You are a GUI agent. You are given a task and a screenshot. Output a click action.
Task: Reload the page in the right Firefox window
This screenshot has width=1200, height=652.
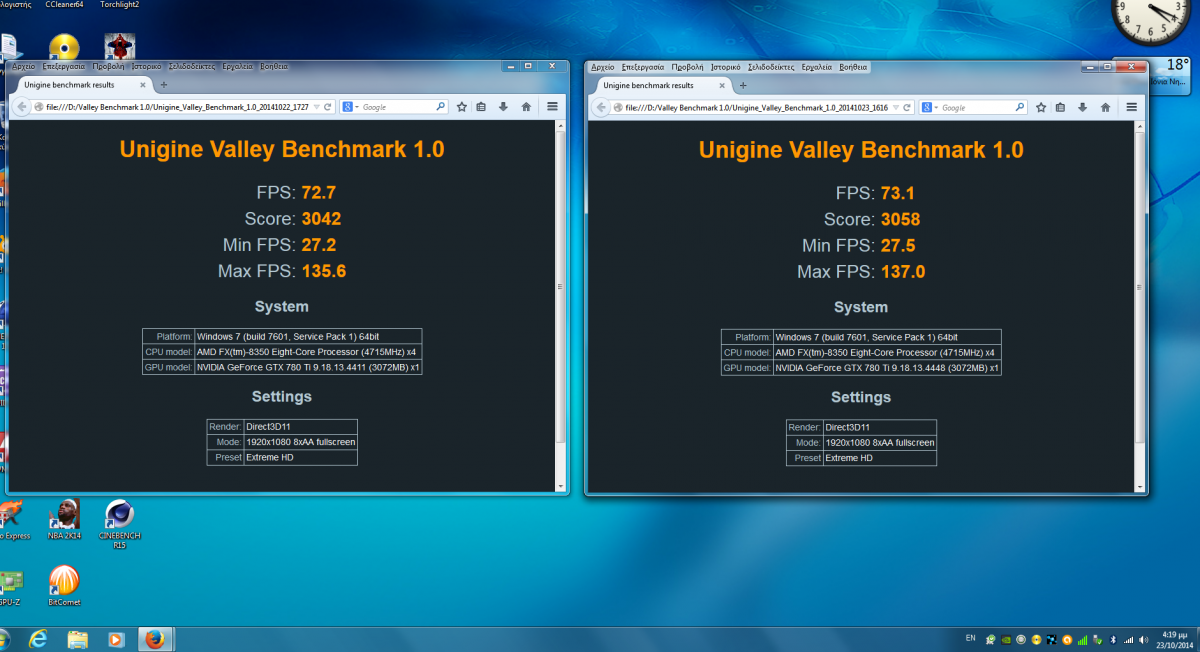[x=907, y=107]
